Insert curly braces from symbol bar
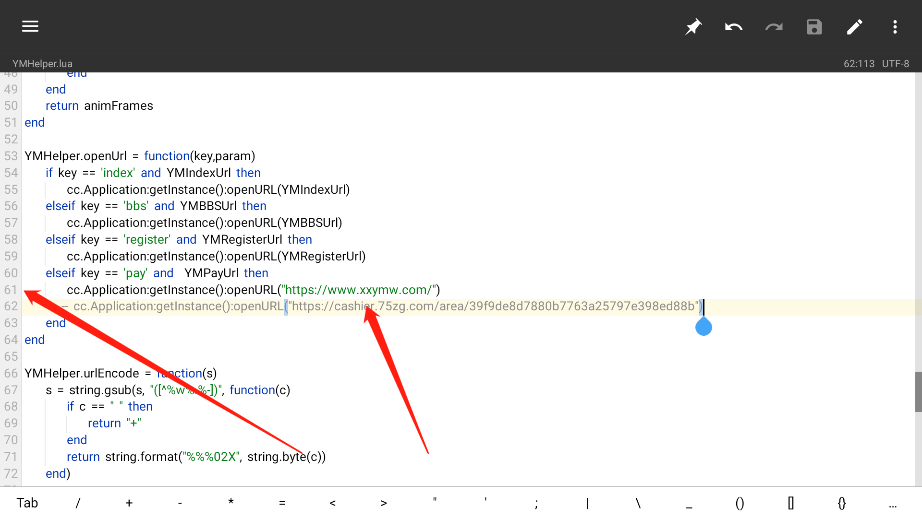 coord(842,503)
